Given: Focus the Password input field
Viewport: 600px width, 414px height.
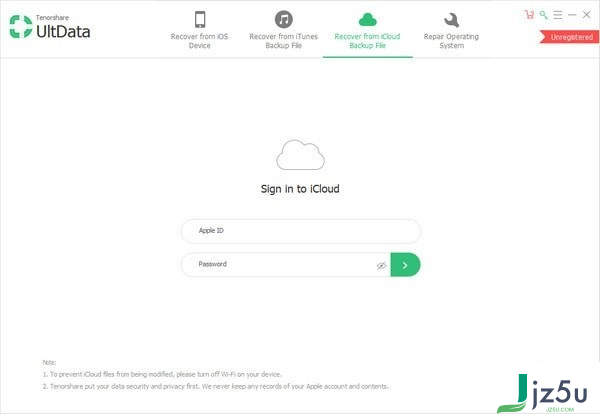Looking at the screenshot, I should pos(285,264).
